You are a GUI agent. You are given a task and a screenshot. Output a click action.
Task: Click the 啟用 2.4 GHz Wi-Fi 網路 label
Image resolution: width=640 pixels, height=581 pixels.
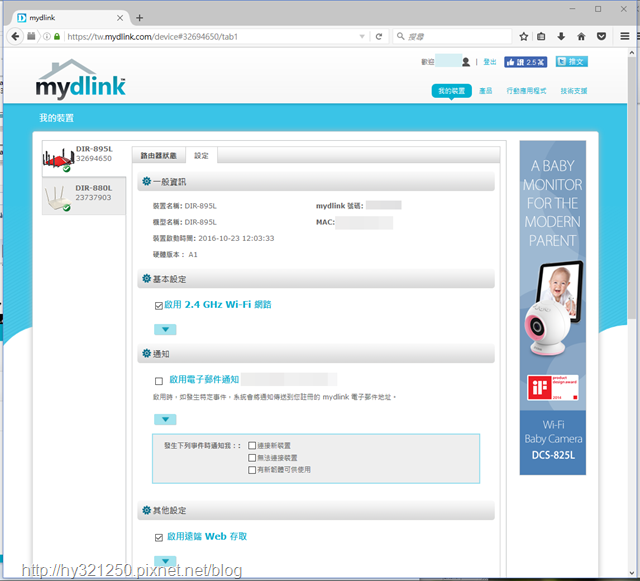click(x=218, y=305)
